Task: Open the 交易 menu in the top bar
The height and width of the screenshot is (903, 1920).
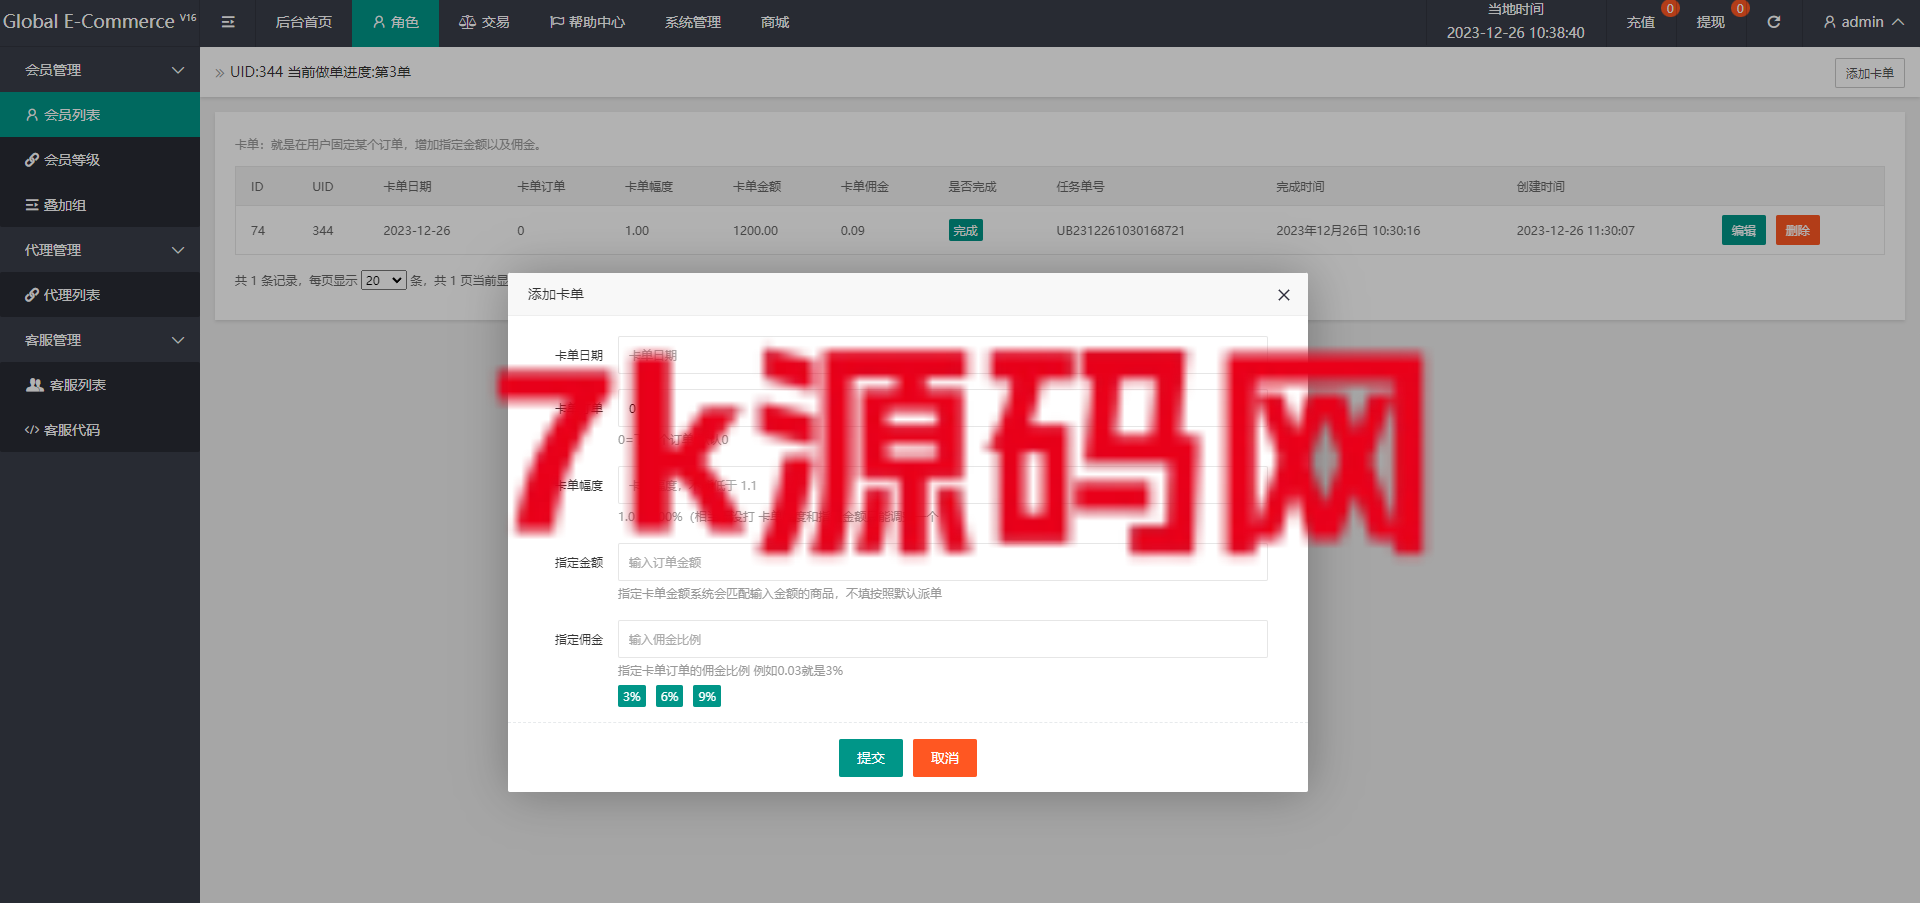Action: point(484,22)
